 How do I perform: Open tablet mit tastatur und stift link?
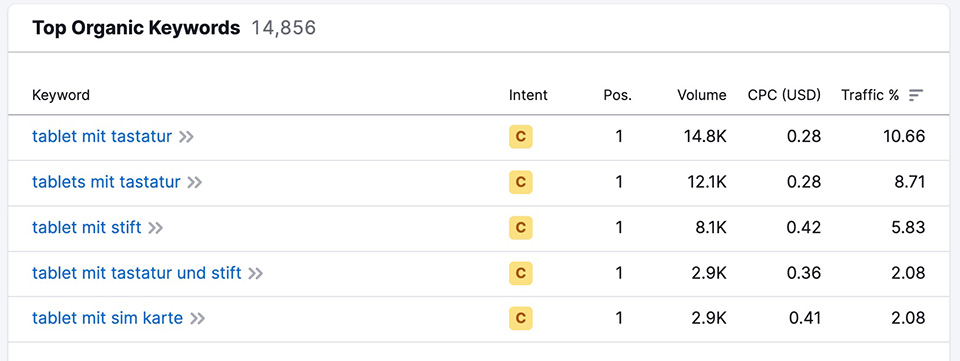point(137,272)
